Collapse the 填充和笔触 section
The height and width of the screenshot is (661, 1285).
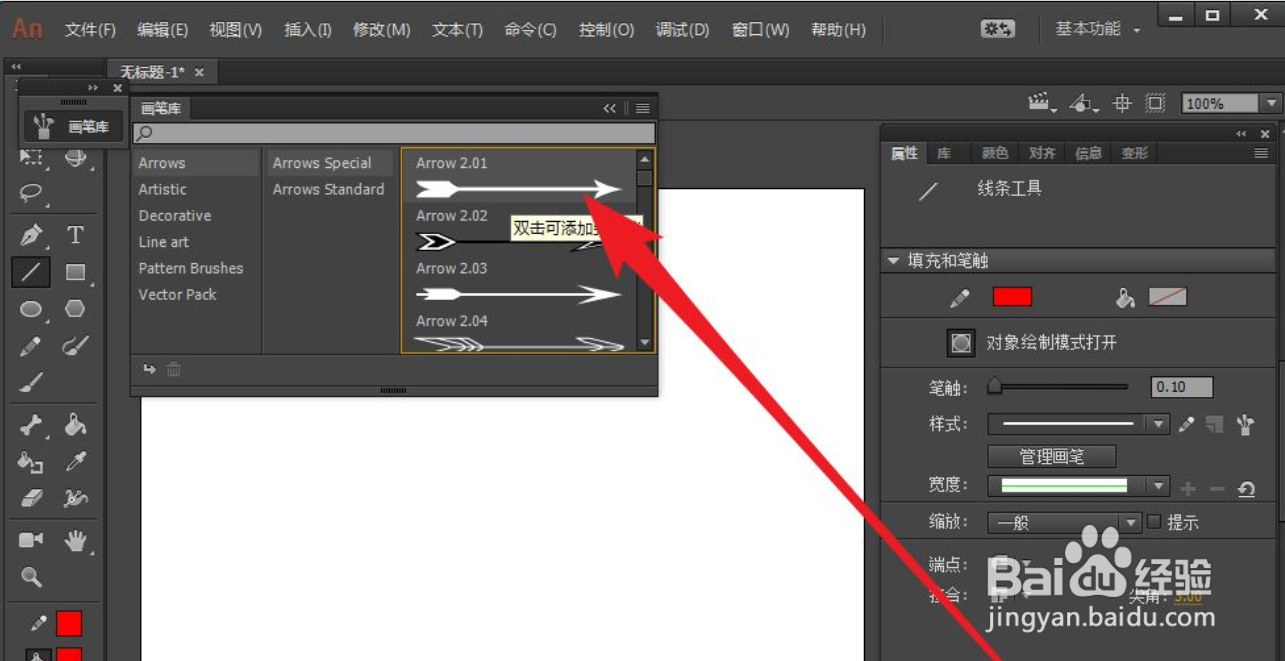893,261
